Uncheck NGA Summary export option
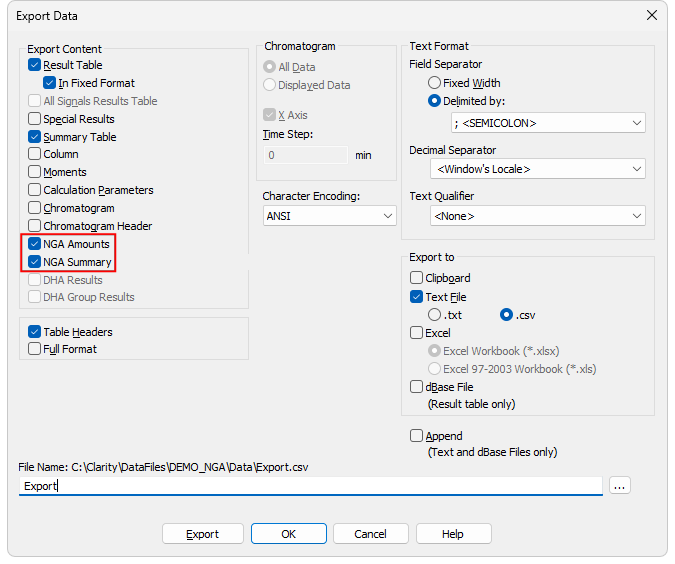 coord(34,262)
